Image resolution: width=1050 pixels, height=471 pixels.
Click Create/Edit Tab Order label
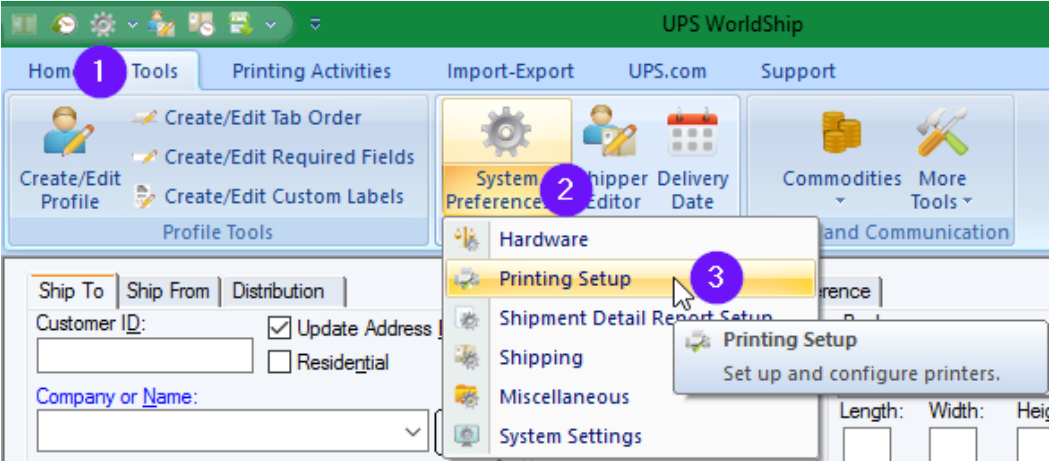point(263,118)
